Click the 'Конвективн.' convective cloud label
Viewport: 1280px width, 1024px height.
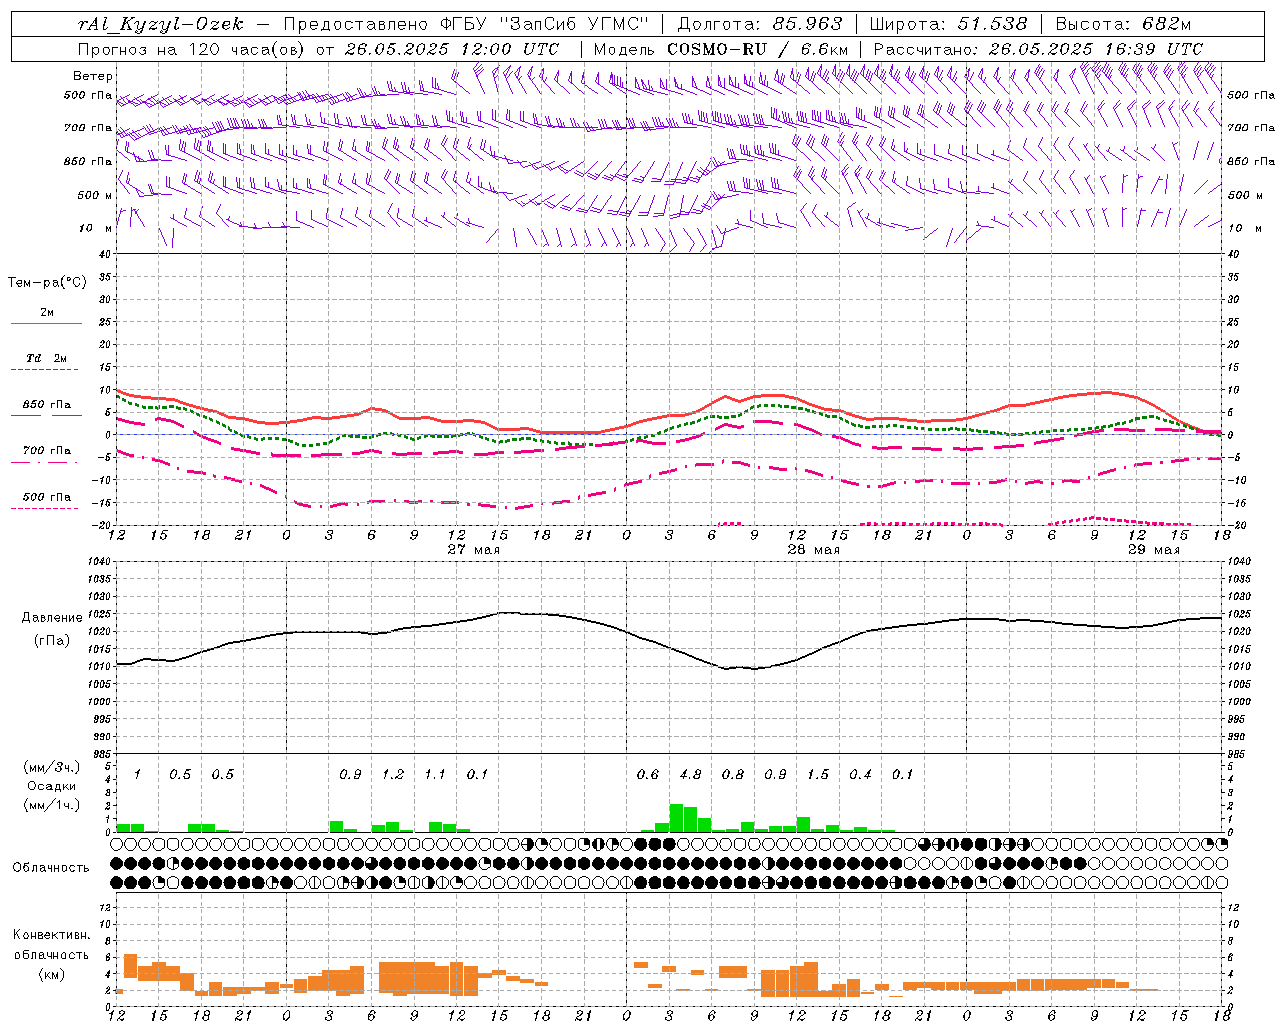[x=51, y=935]
